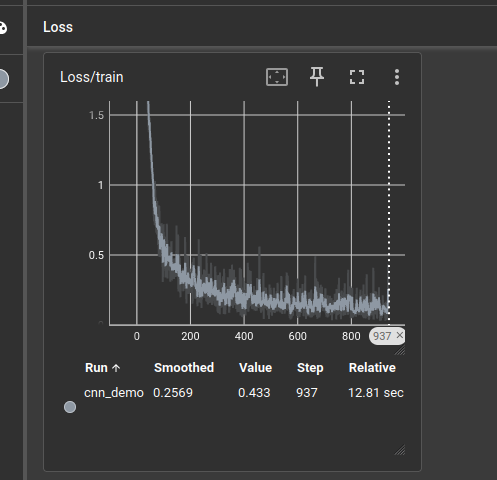The height and width of the screenshot is (480, 497).
Task: Collapse the Loss section header
Action: pyautogui.click(x=262, y=27)
